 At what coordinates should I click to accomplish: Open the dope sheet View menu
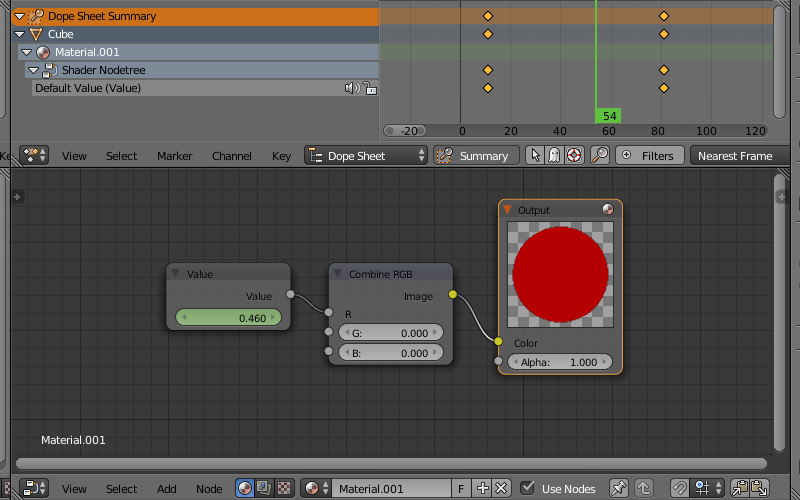pyautogui.click(x=74, y=156)
